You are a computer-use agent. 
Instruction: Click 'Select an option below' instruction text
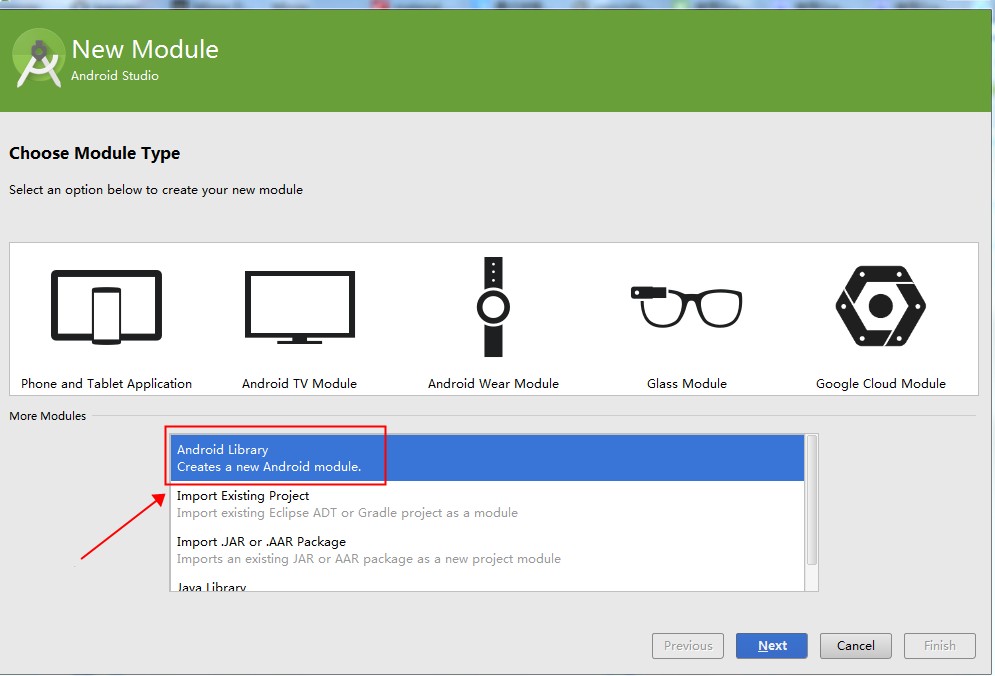[156, 190]
